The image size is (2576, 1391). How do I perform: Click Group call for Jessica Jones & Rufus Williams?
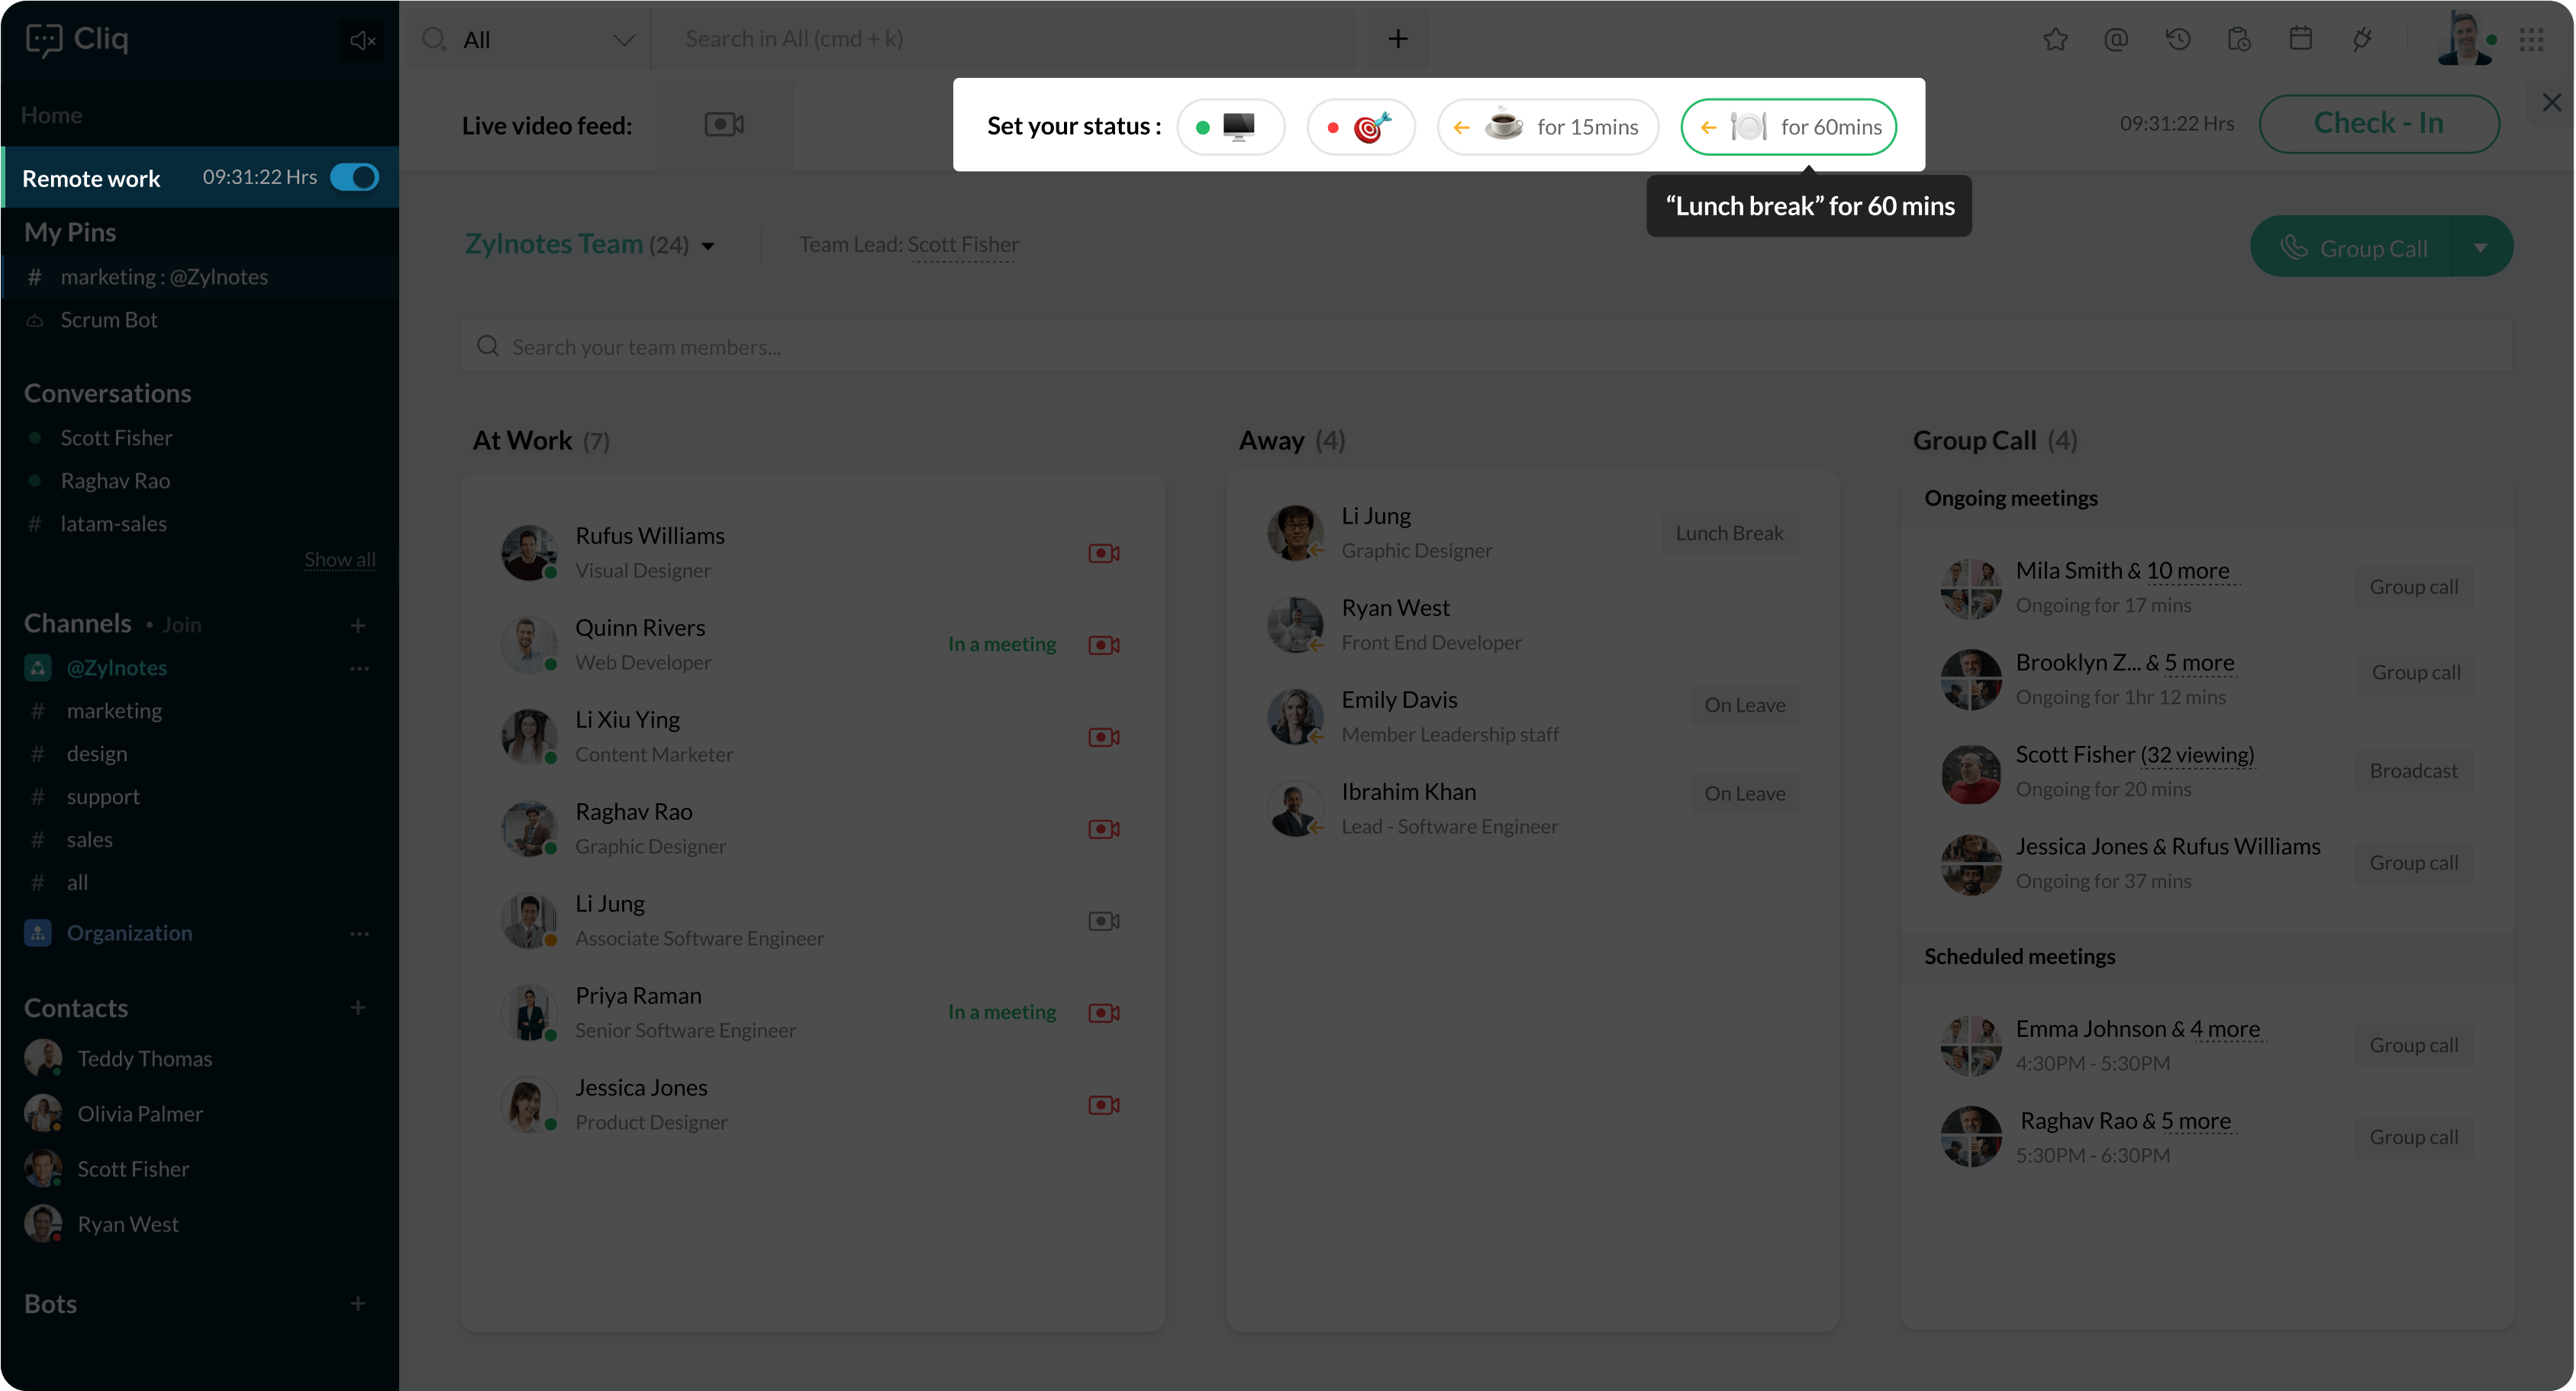click(x=2414, y=863)
